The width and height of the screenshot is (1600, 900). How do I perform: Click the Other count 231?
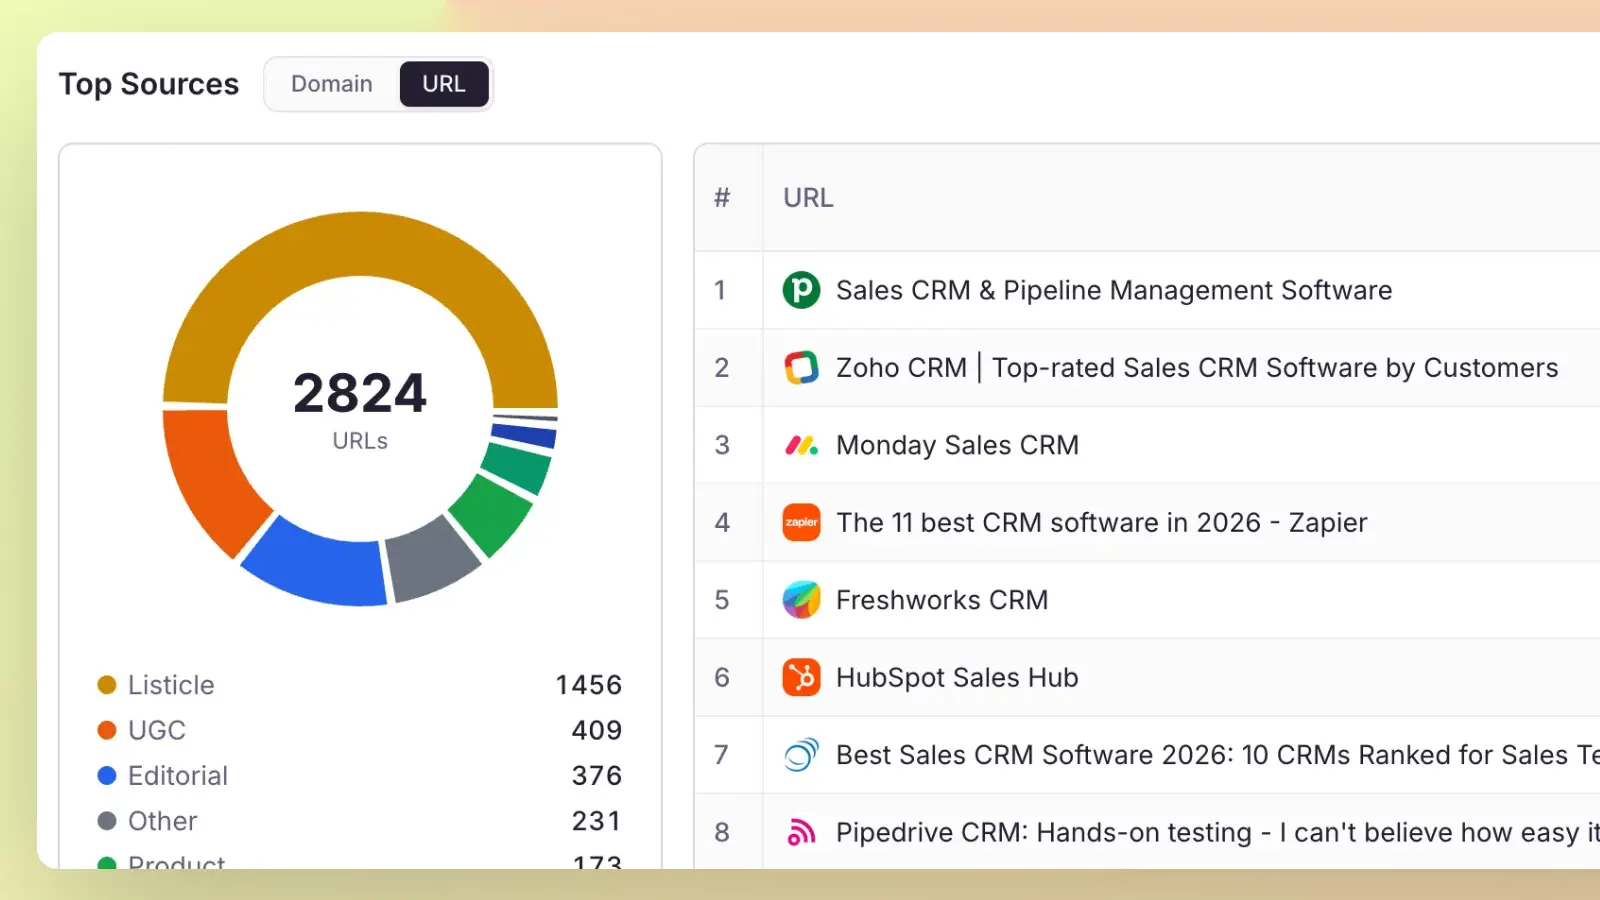[597, 821]
